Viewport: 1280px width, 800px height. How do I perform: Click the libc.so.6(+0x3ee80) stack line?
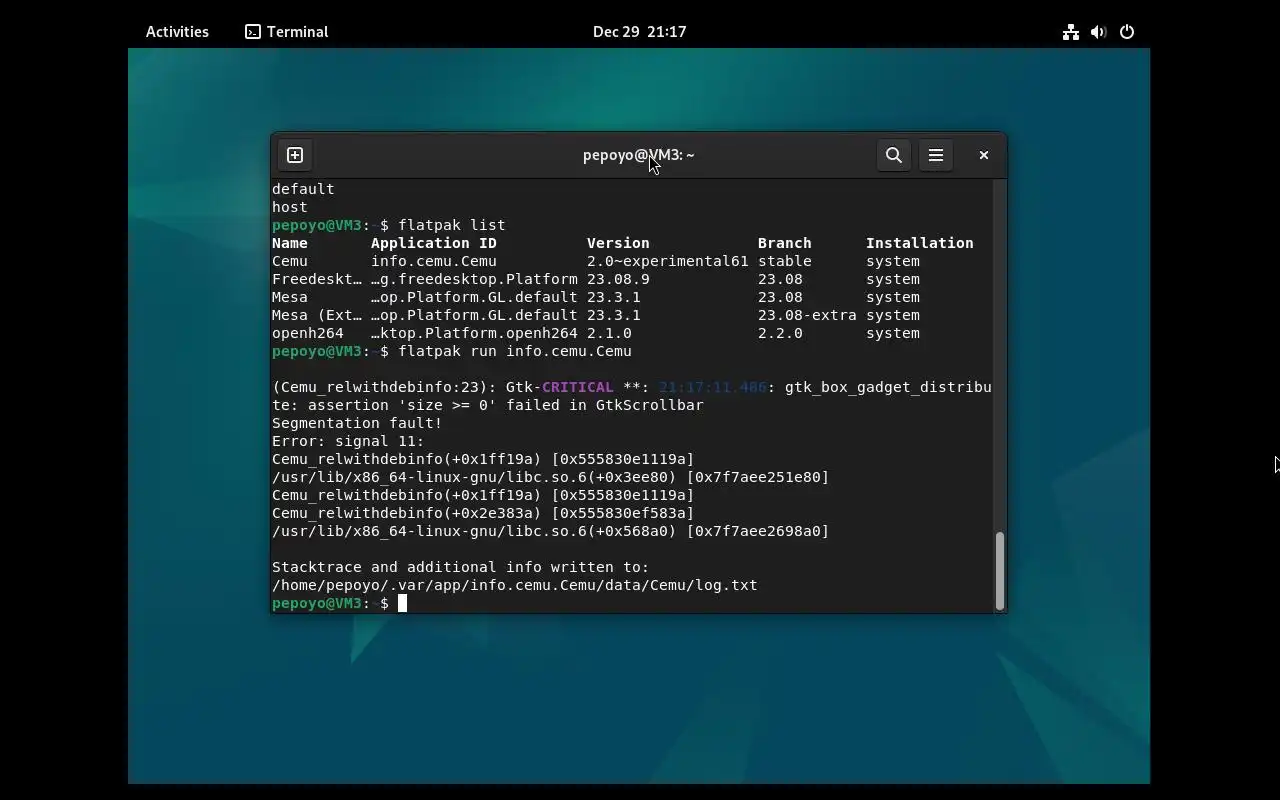click(551, 477)
